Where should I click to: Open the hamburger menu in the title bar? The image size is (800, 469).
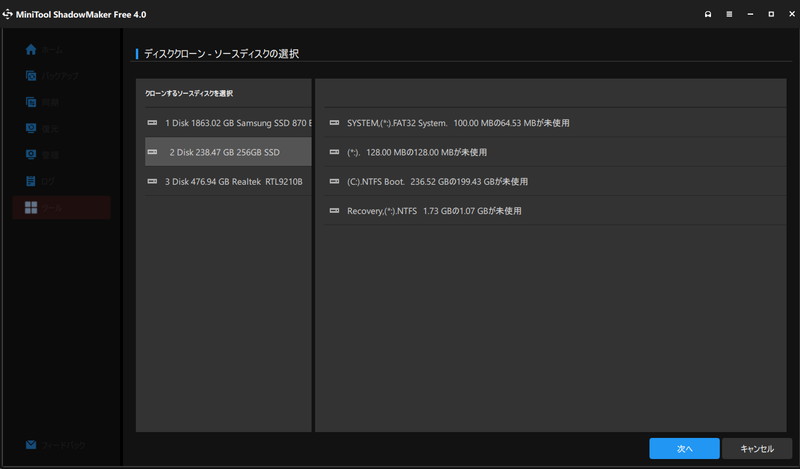(728, 14)
